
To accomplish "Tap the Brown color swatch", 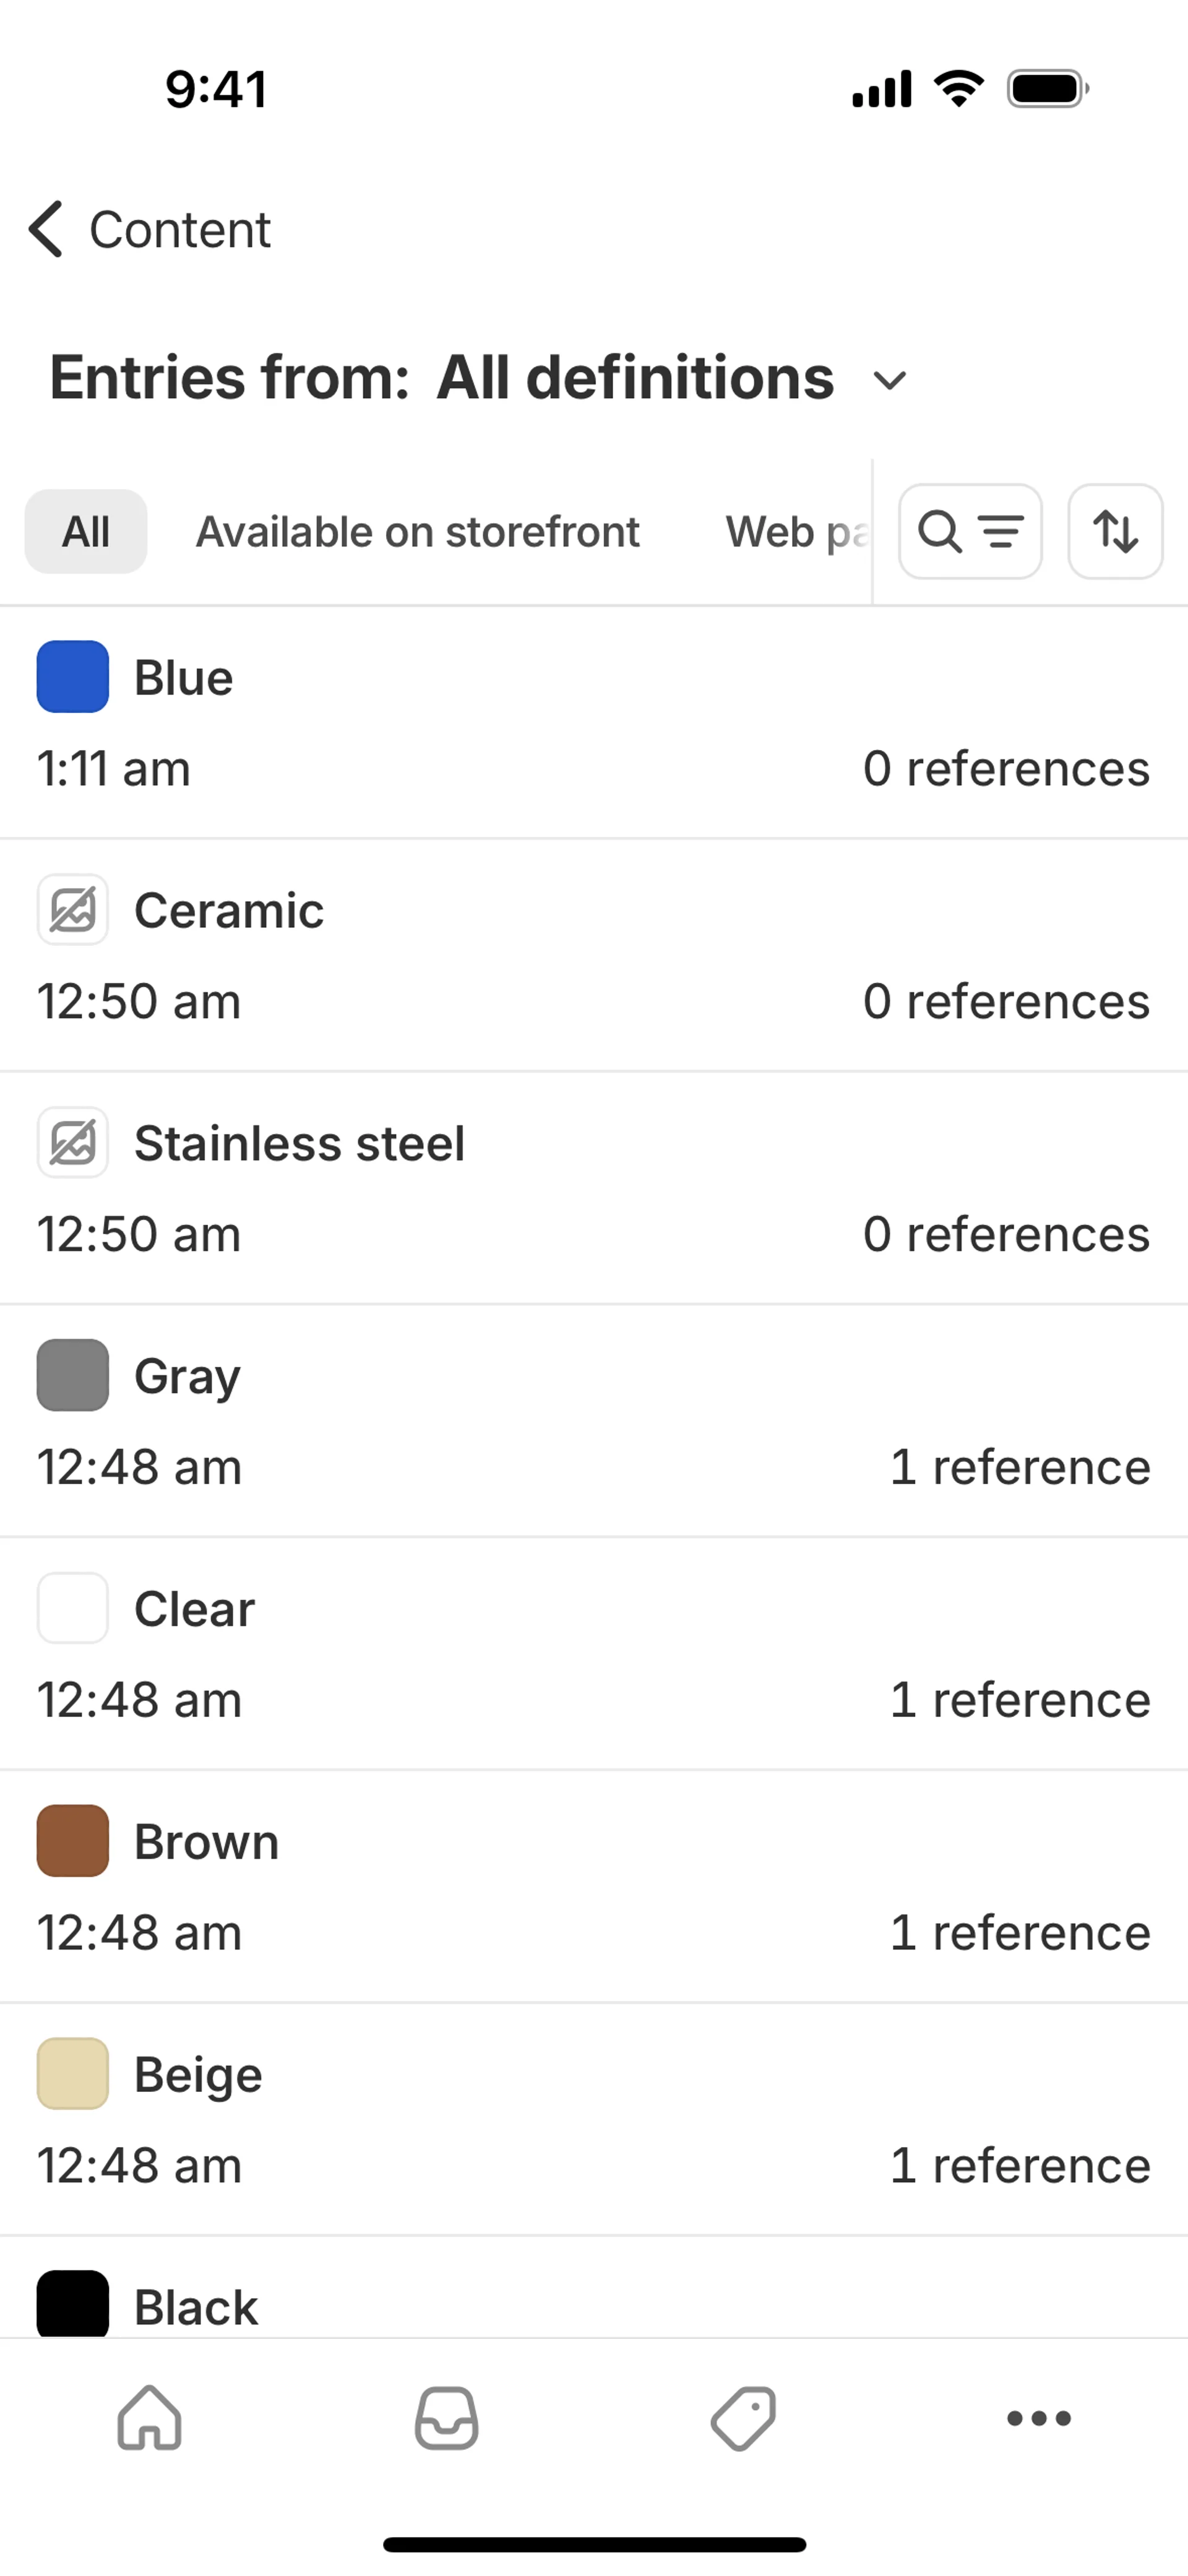I will 73,1841.
